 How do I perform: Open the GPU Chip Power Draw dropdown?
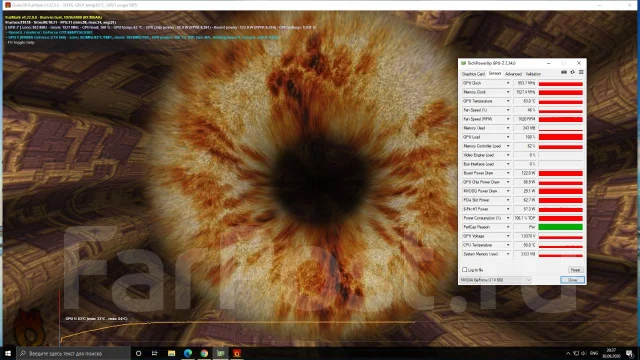pyautogui.click(x=508, y=182)
